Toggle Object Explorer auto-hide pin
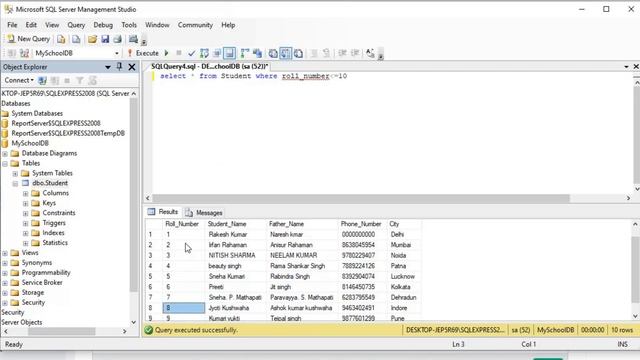Image resolution: width=640 pixels, height=360 pixels. tap(119, 67)
